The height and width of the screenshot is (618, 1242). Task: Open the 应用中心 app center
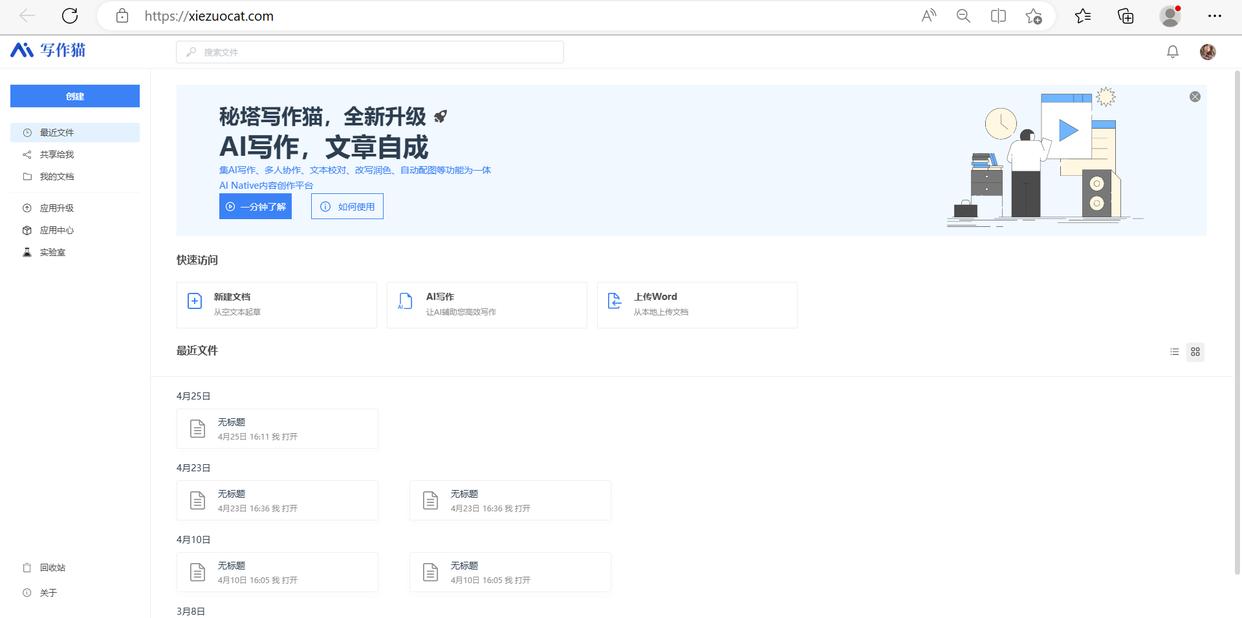pos(56,230)
